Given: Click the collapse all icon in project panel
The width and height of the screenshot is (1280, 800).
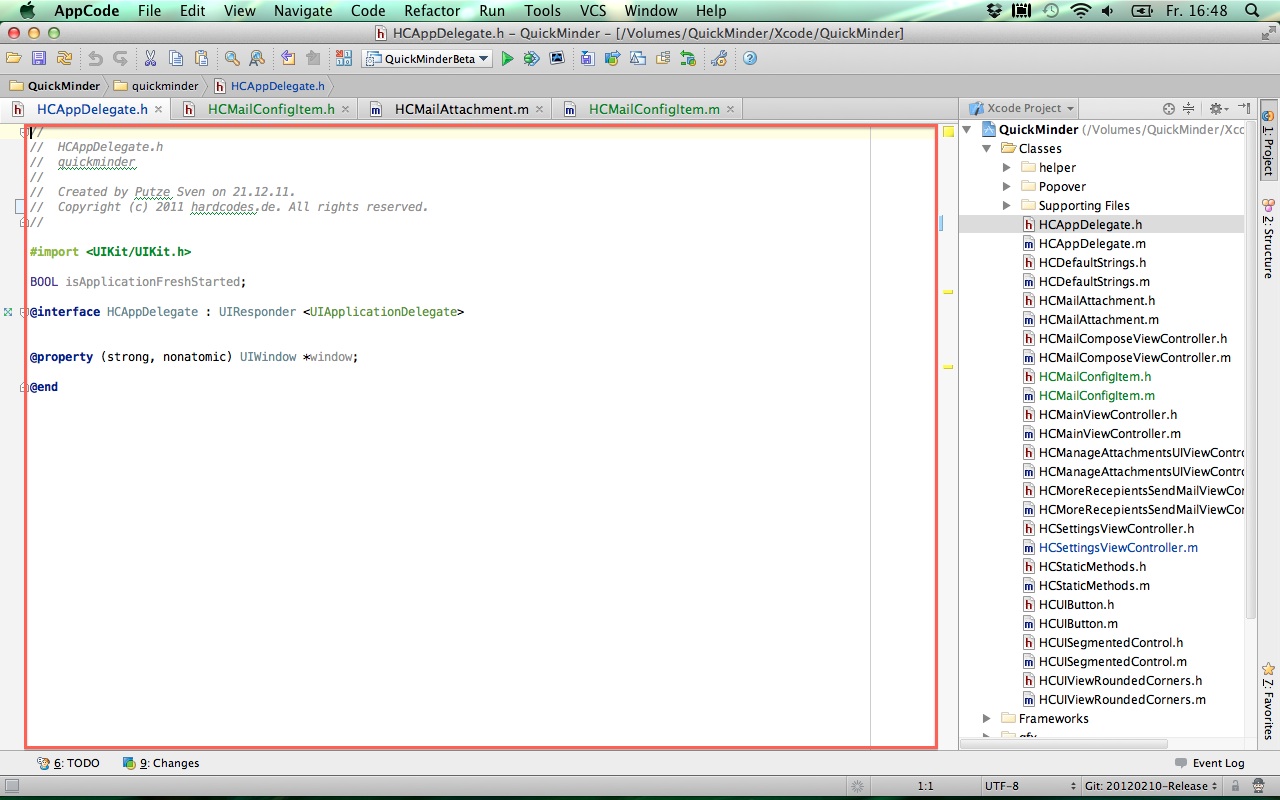Looking at the screenshot, I should coord(1189,108).
